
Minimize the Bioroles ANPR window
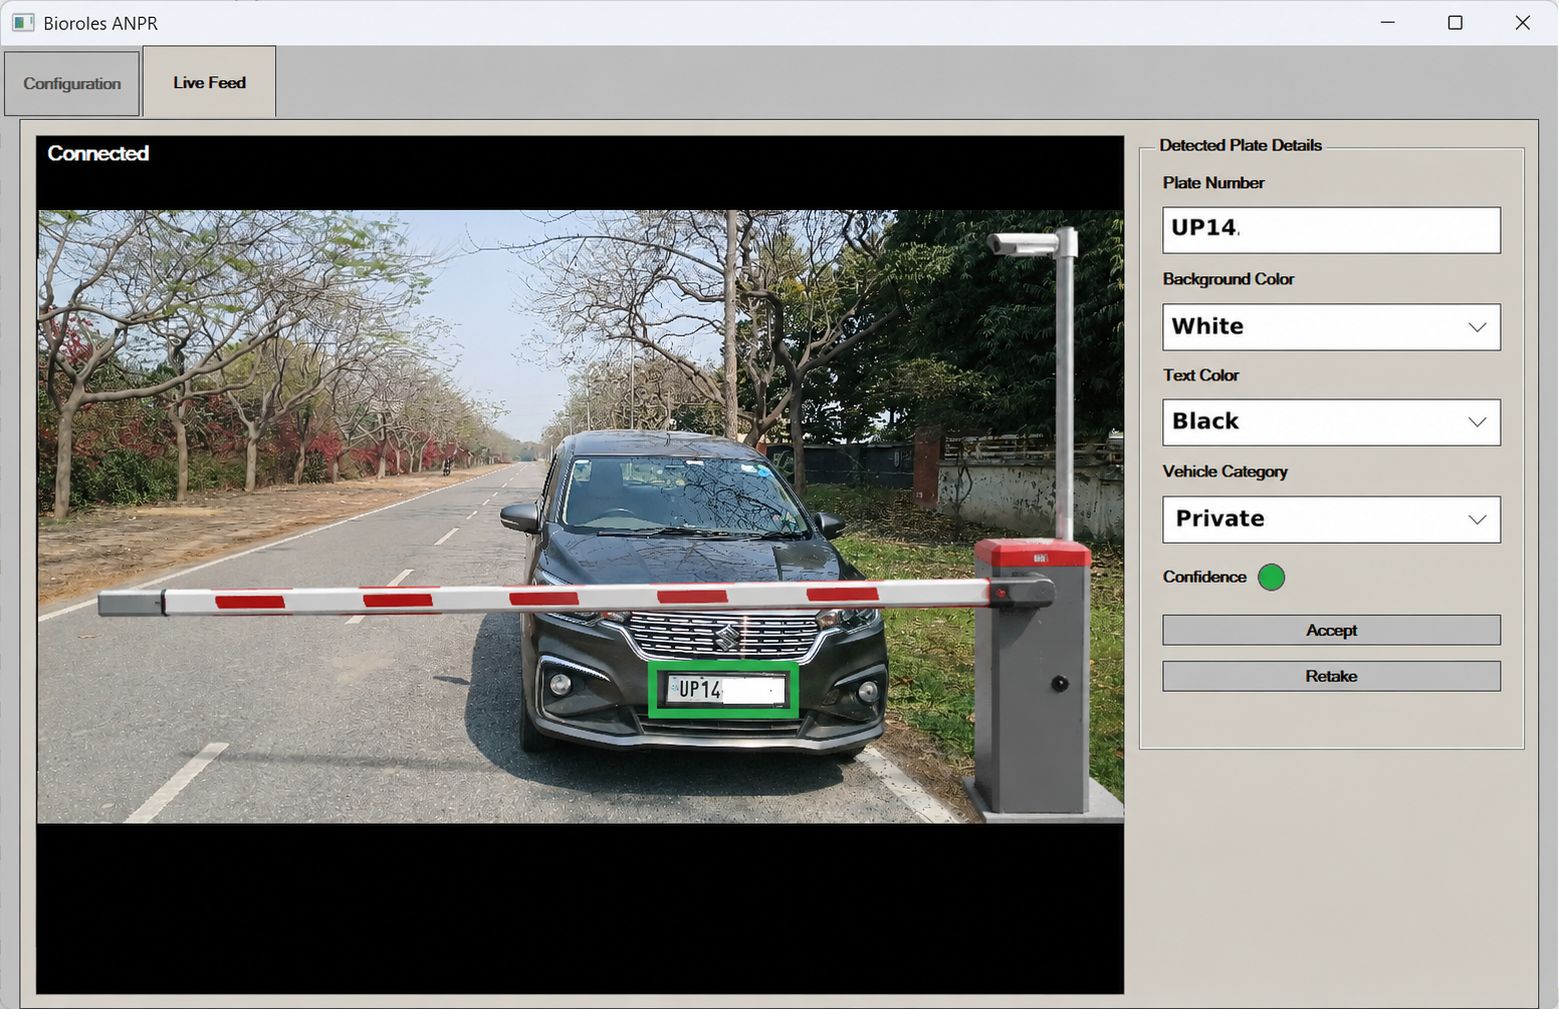(1387, 22)
